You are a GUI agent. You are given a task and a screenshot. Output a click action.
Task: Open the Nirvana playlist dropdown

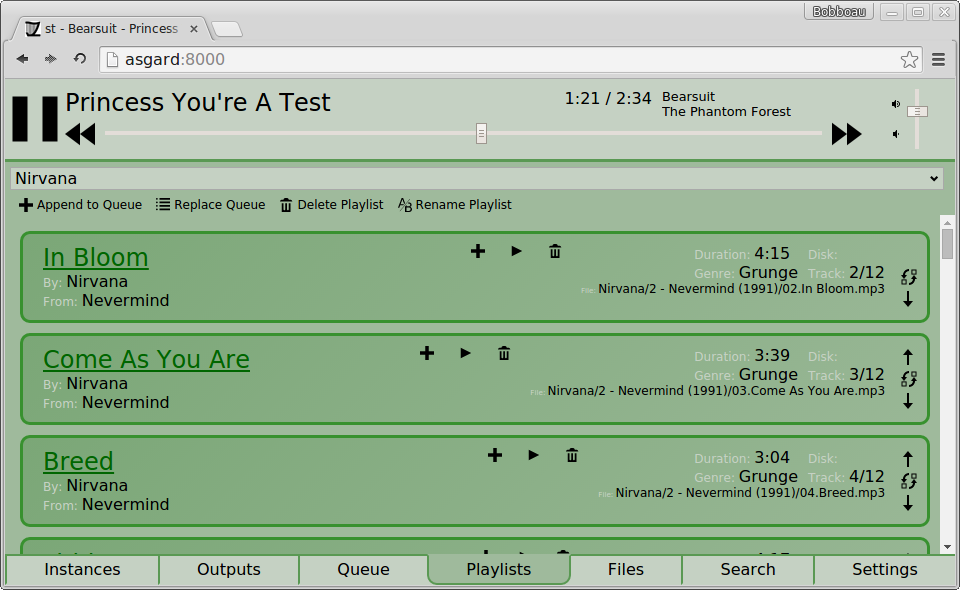click(476, 179)
